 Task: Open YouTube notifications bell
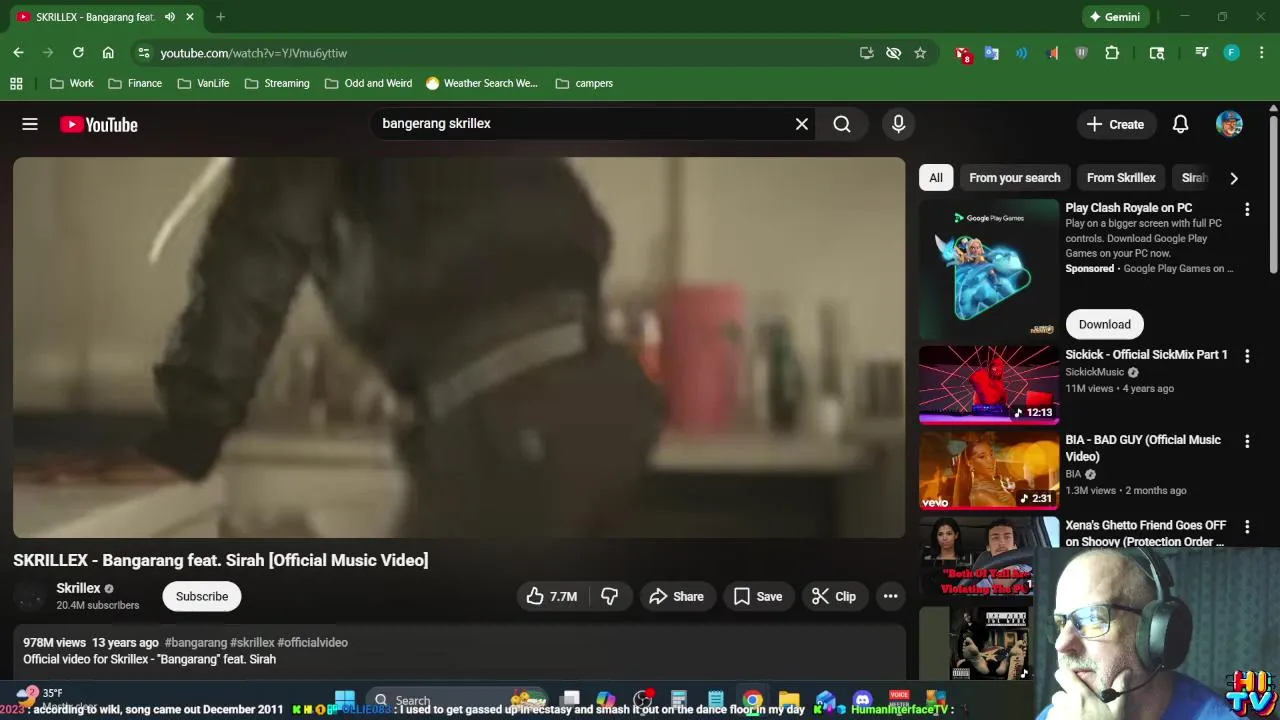(x=1180, y=124)
